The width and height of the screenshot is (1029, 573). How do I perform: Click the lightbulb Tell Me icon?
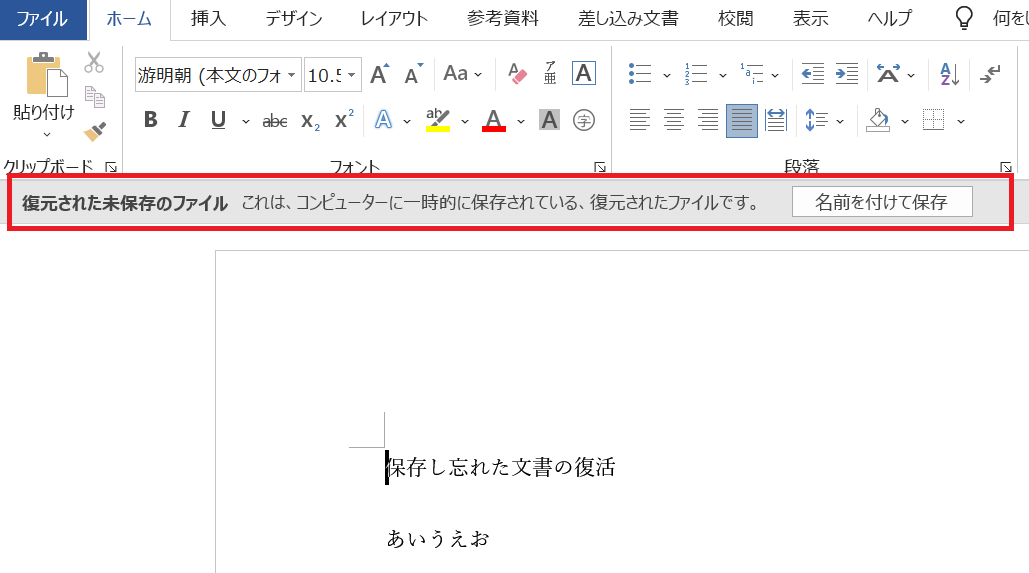(x=963, y=18)
